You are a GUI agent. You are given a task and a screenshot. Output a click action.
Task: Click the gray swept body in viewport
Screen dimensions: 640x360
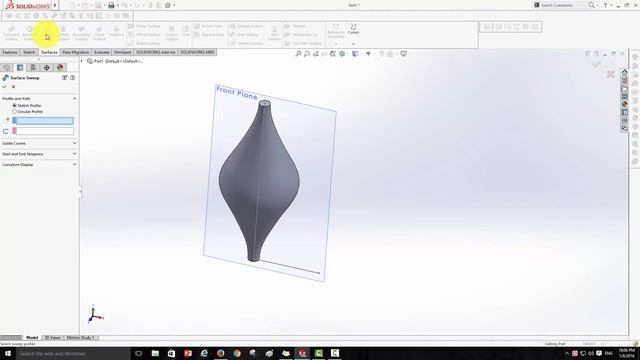pos(259,180)
